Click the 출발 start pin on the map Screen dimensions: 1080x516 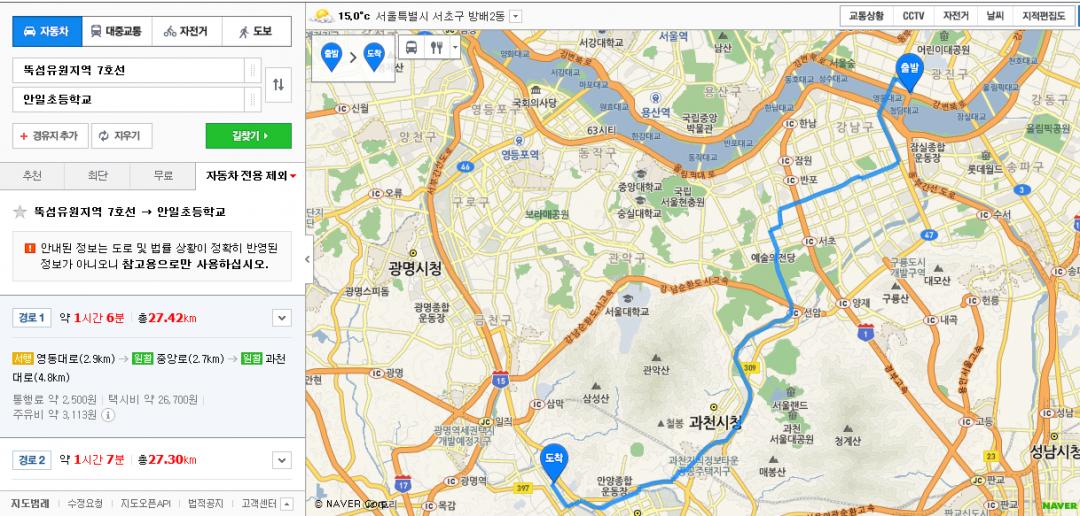coord(909,70)
